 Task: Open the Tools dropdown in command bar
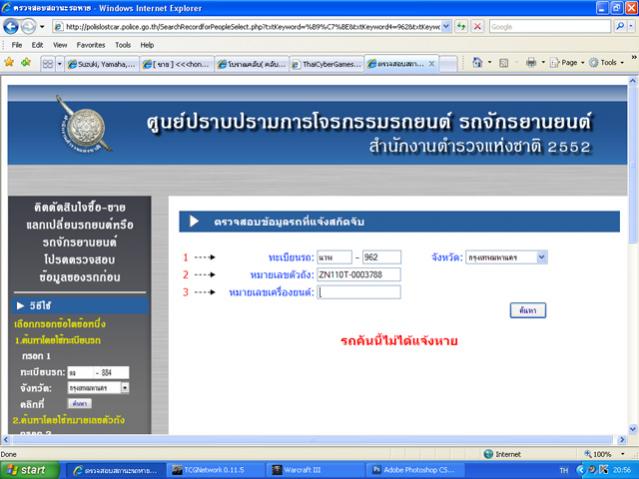[608, 63]
